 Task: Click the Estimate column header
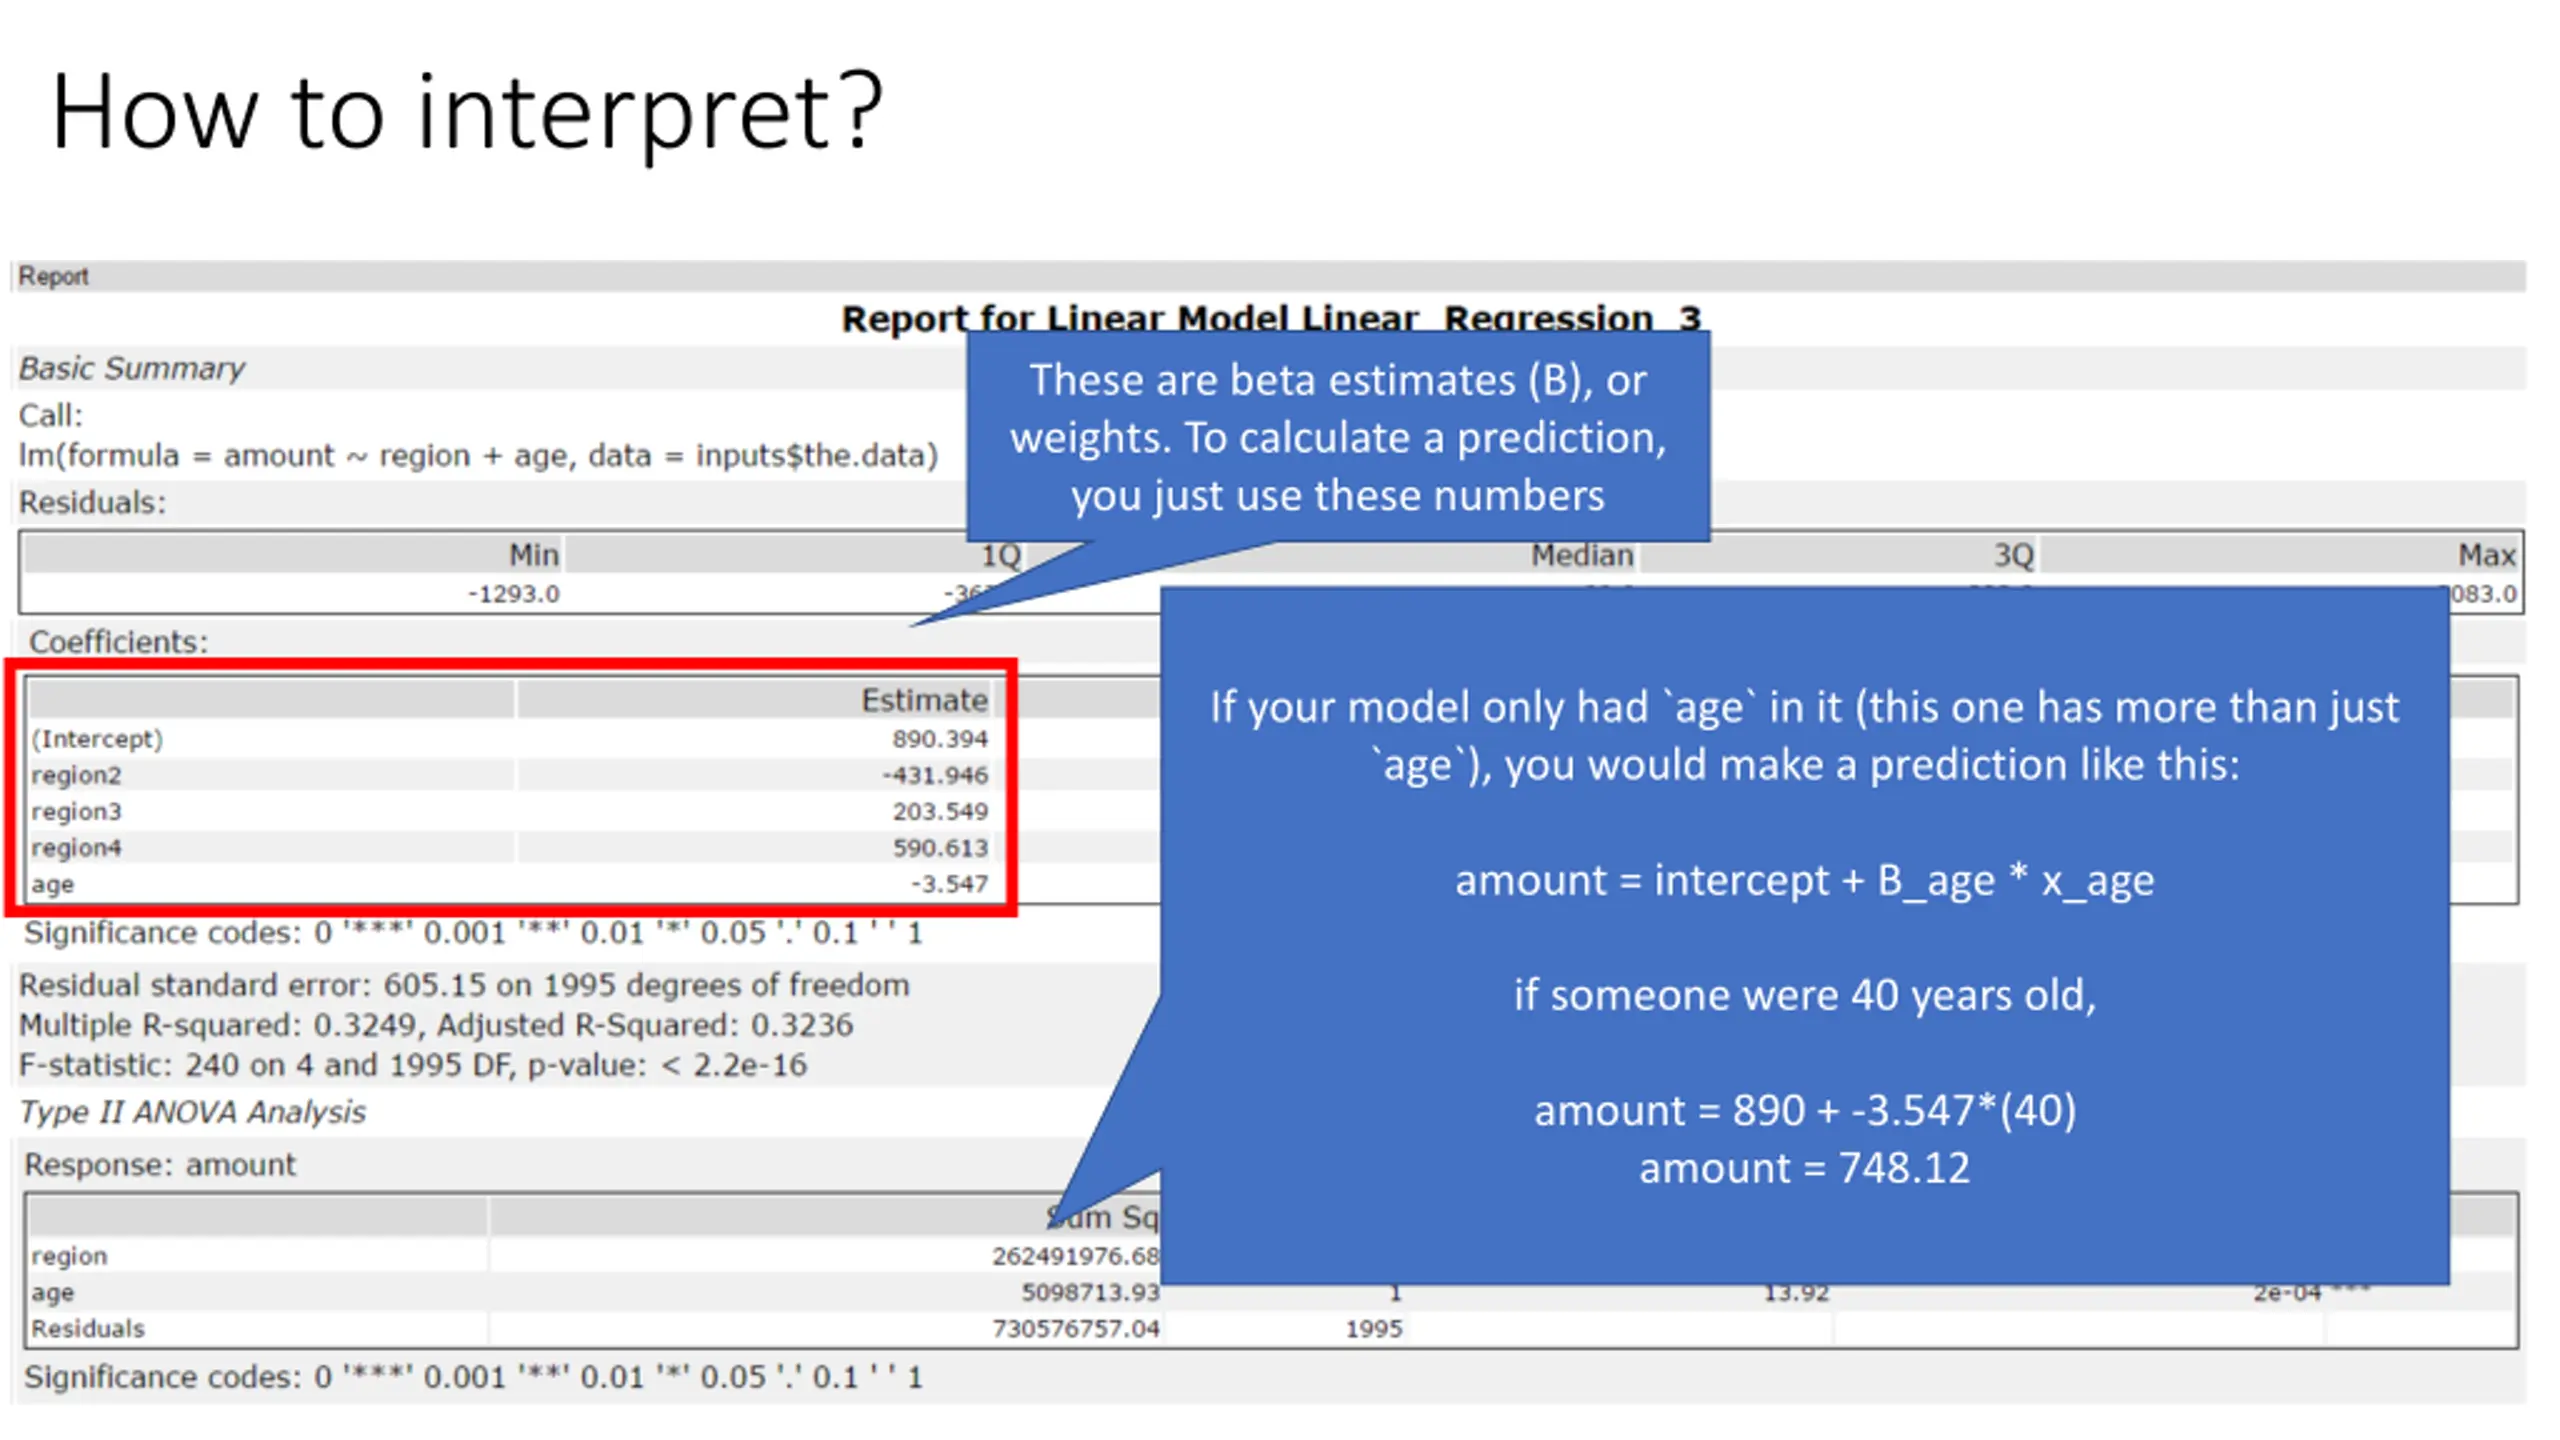924,700
